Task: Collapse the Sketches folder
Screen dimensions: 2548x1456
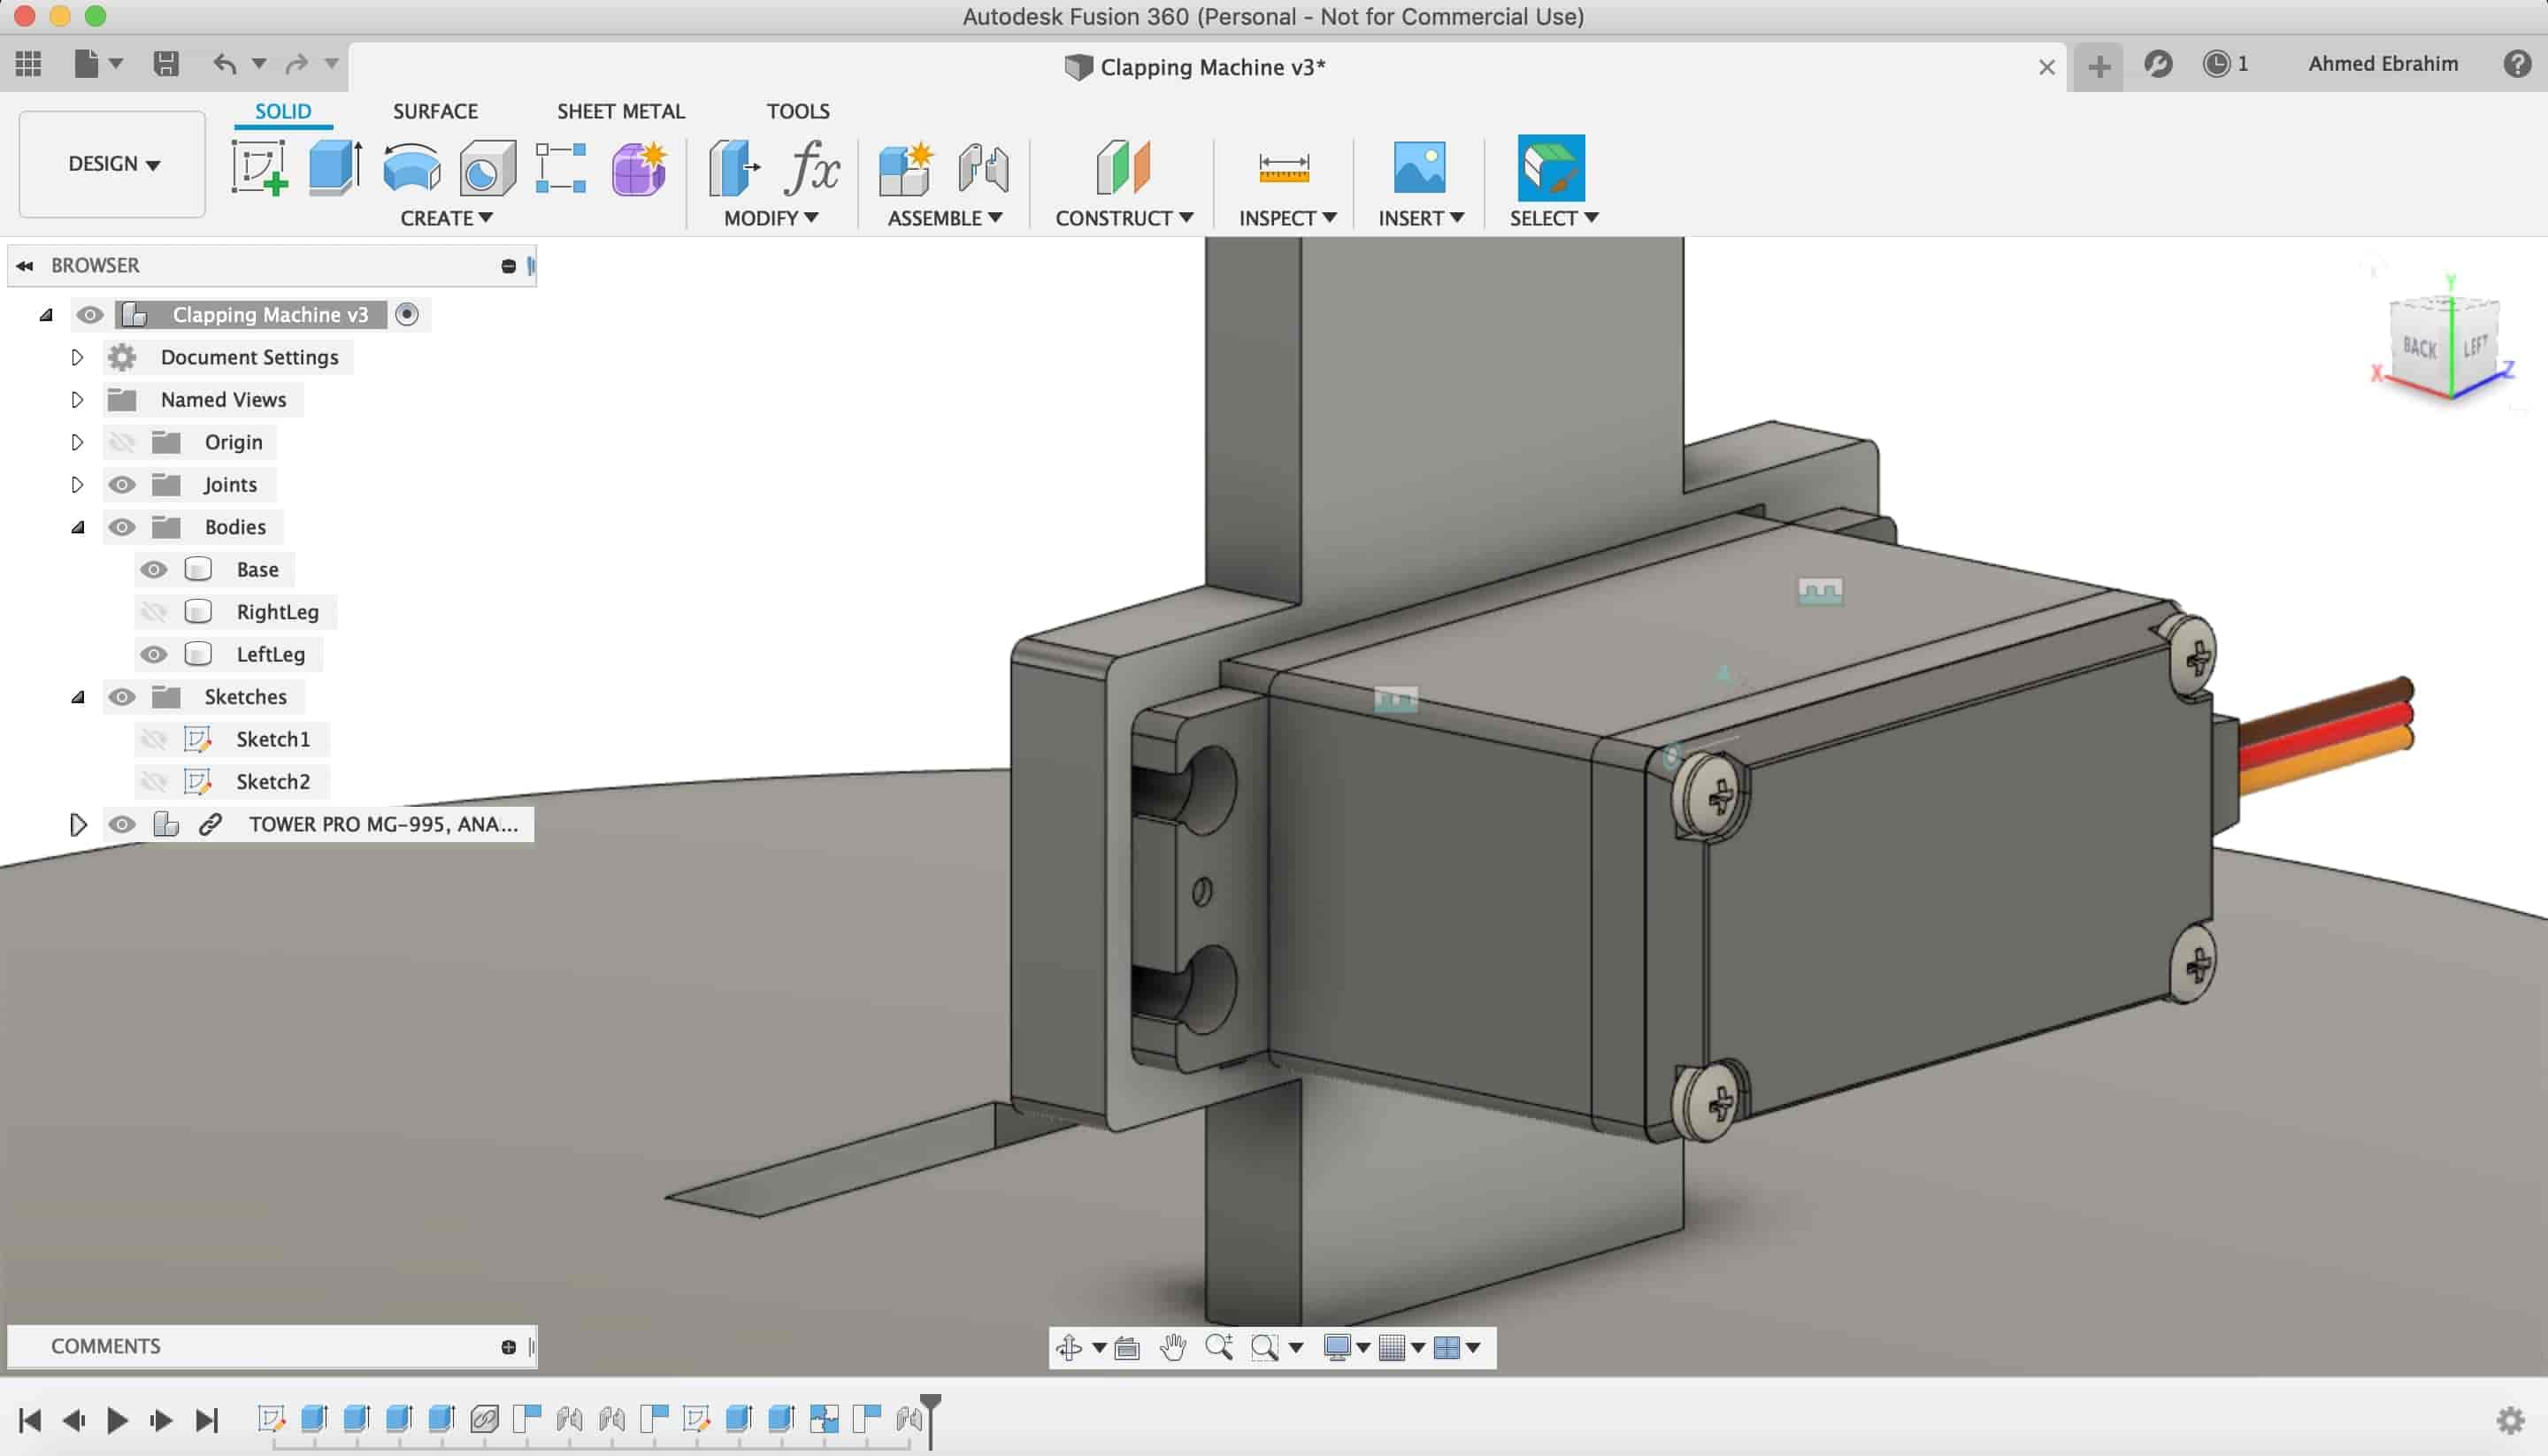Action: 78,698
